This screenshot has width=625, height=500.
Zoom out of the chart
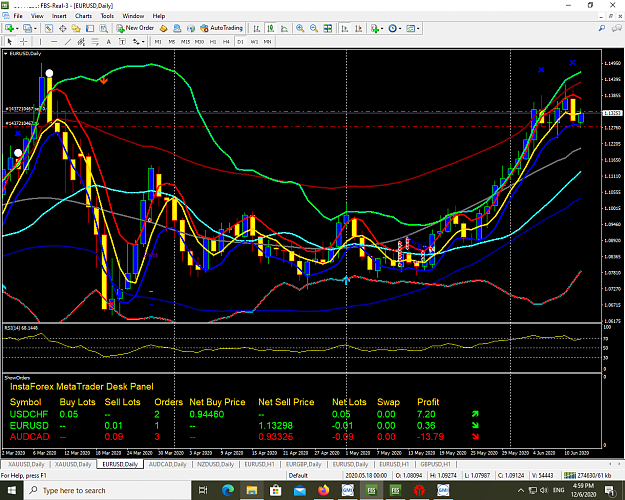coord(314,28)
